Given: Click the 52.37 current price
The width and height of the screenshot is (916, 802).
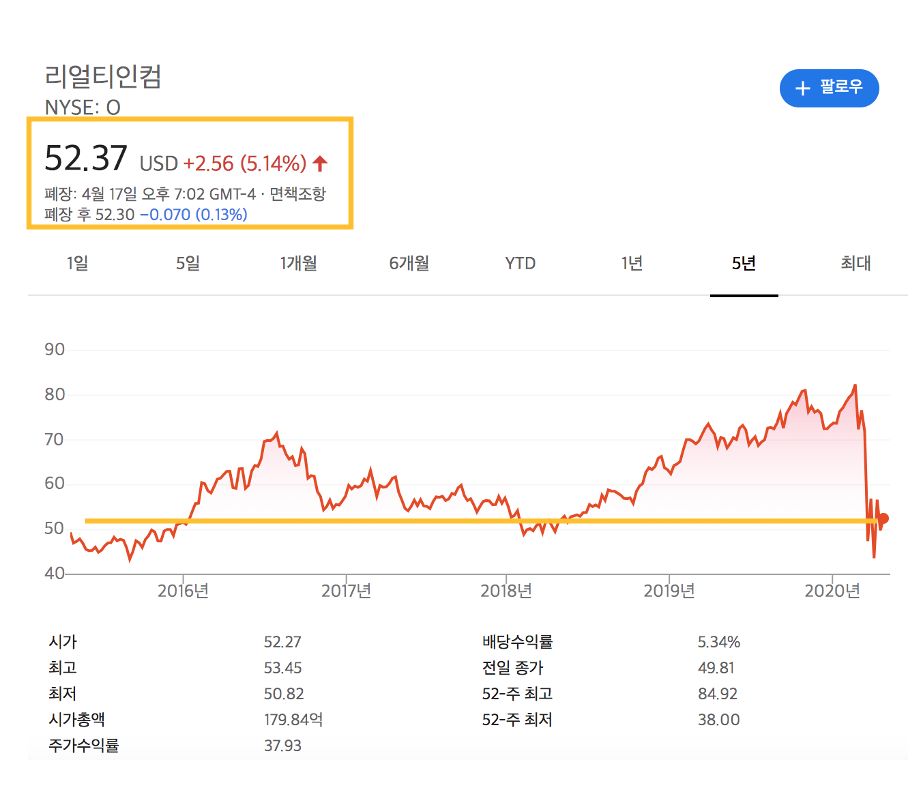Looking at the screenshot, I should tap(86, 158).
